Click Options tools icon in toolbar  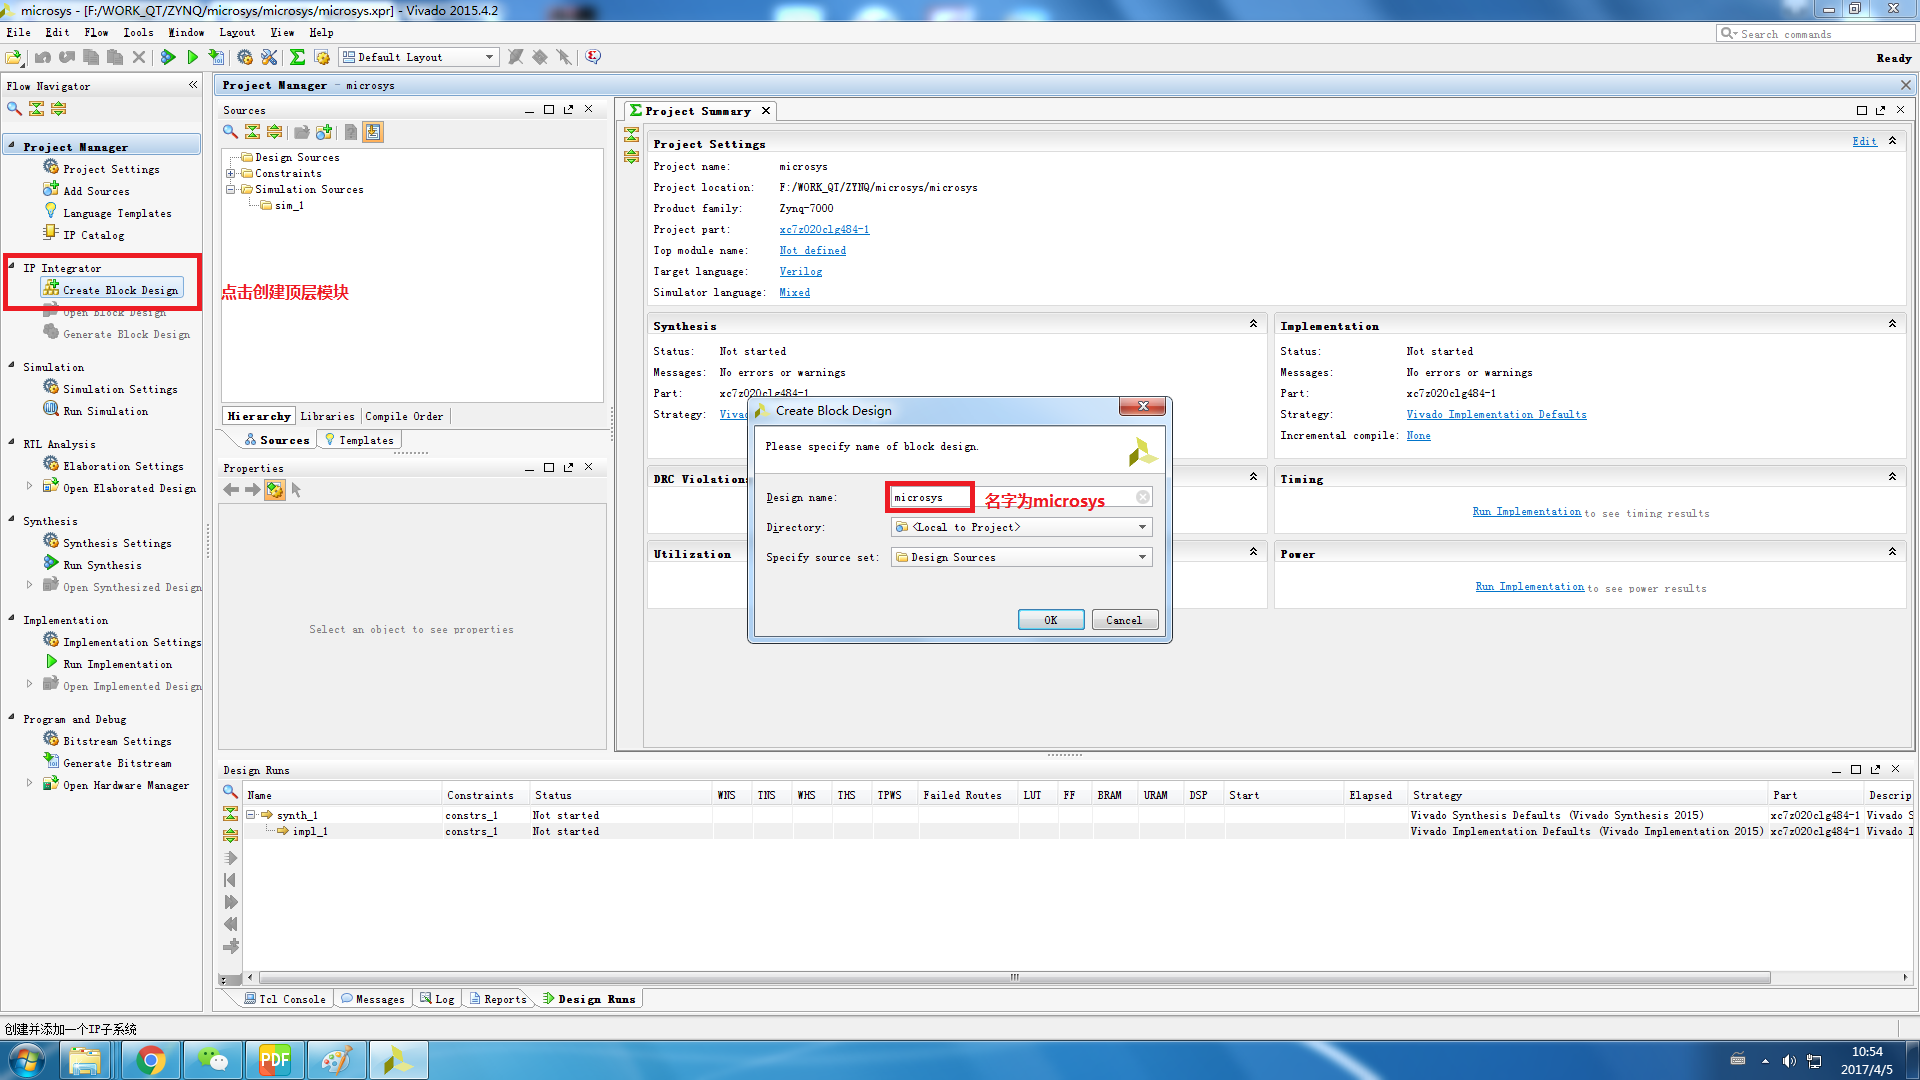pos(269,57)
